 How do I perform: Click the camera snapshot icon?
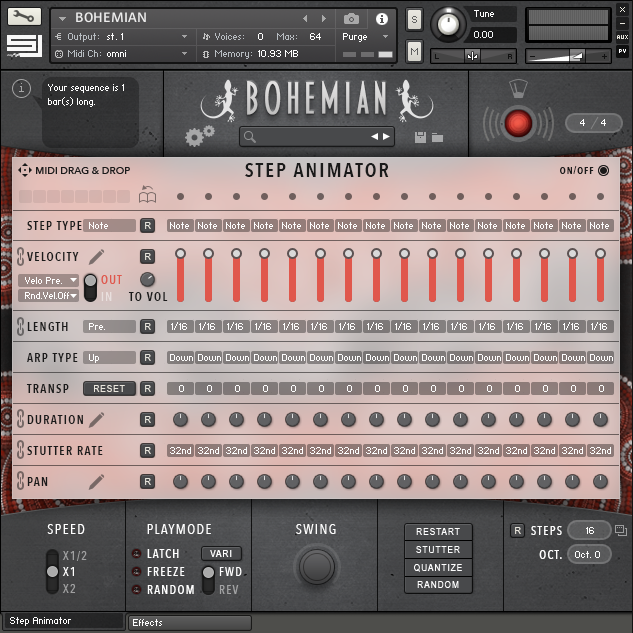tap(351, 18)
